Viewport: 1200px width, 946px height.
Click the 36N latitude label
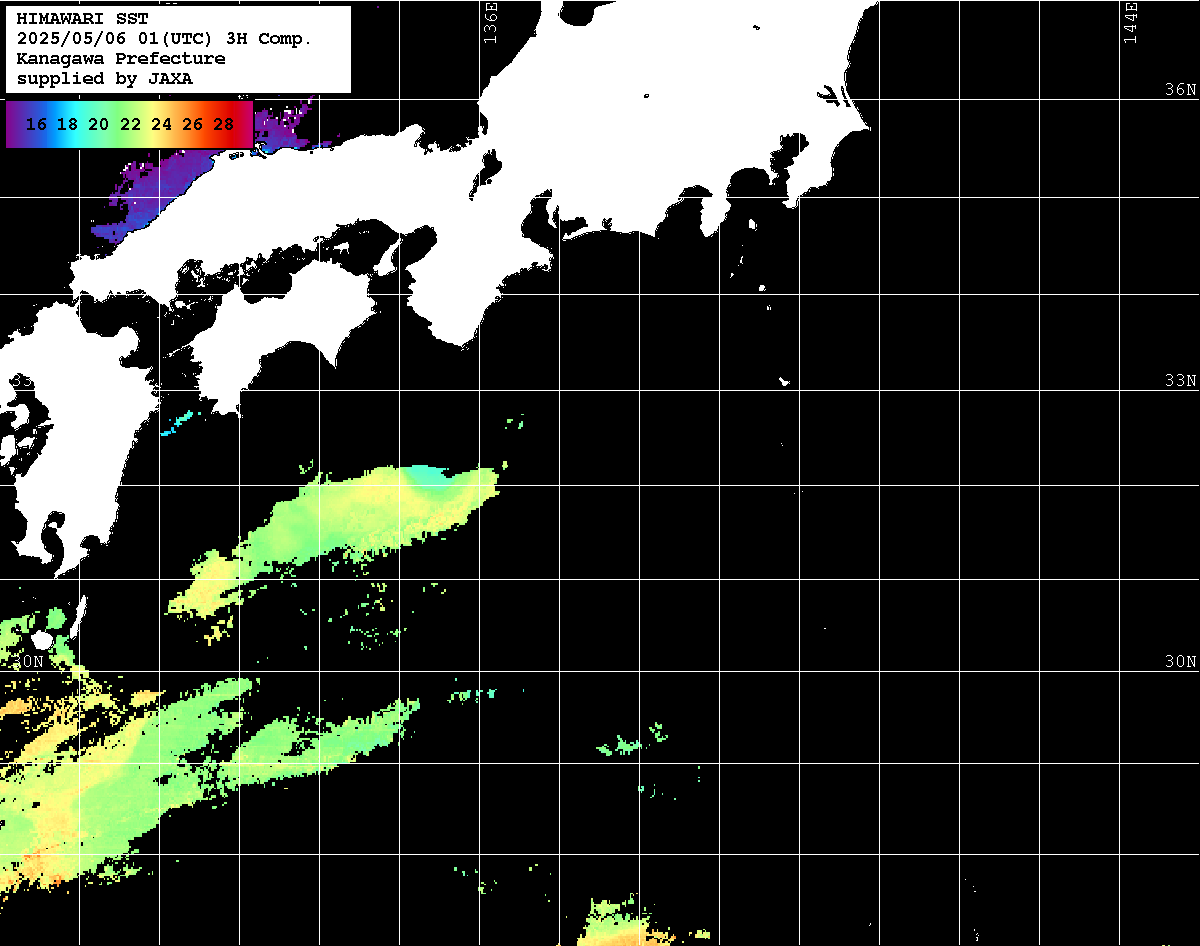point(1180,89)
